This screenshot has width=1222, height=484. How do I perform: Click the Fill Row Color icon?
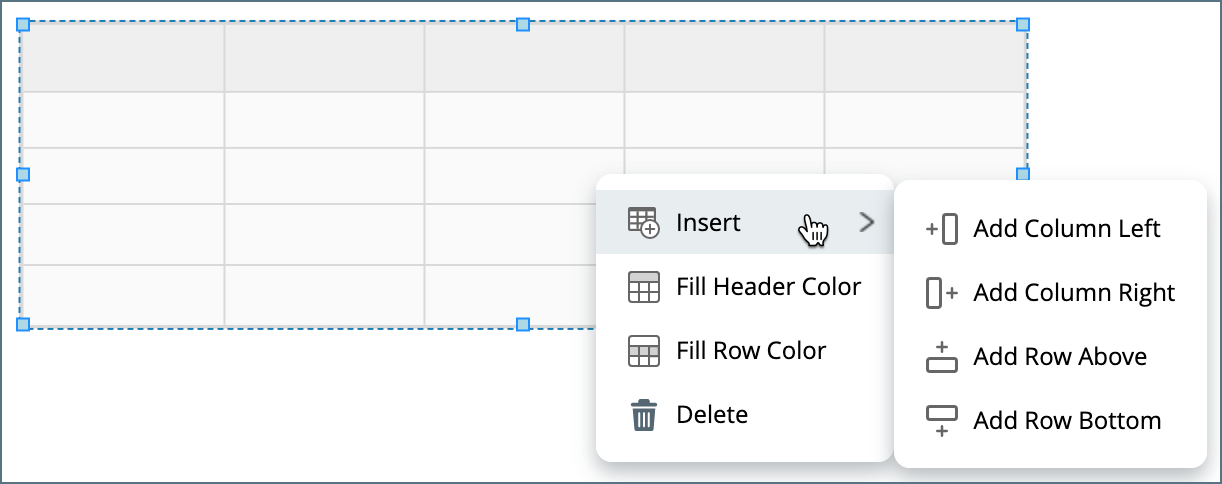[x=643, y=351]
